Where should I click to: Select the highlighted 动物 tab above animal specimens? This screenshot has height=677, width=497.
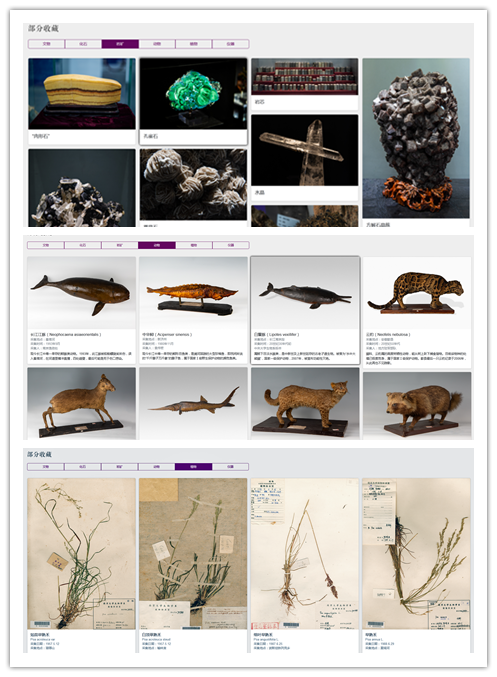pos(157,245)
